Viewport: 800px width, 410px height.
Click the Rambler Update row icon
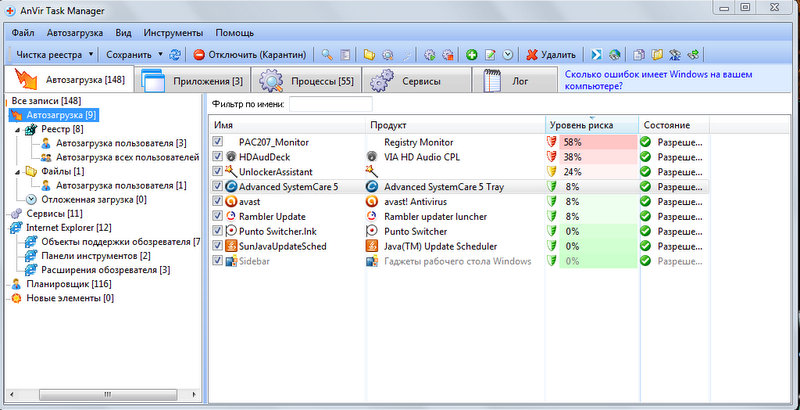231,217
